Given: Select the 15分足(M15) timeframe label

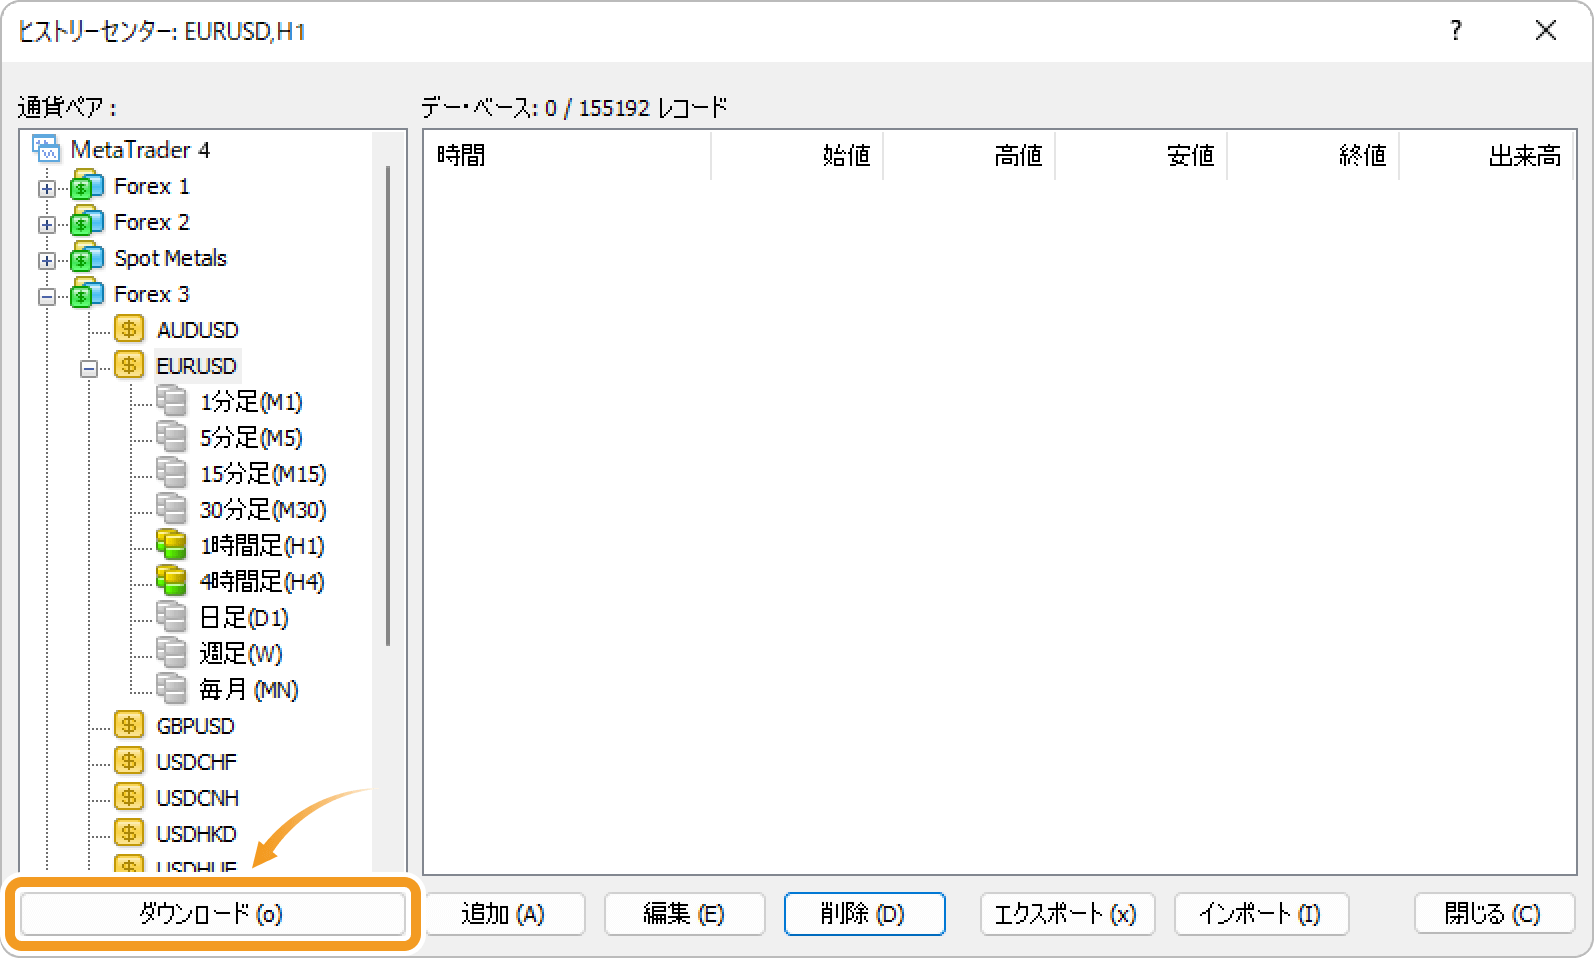Looking at the screenshot, I should click(263, 474).
